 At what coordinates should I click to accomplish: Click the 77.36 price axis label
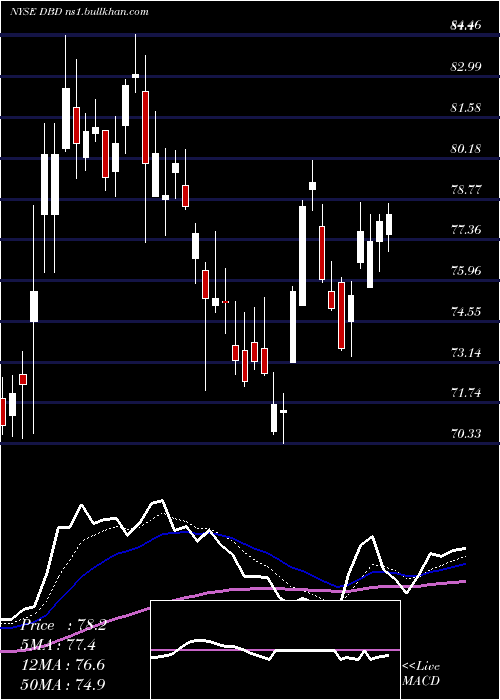tap(466, 230)
